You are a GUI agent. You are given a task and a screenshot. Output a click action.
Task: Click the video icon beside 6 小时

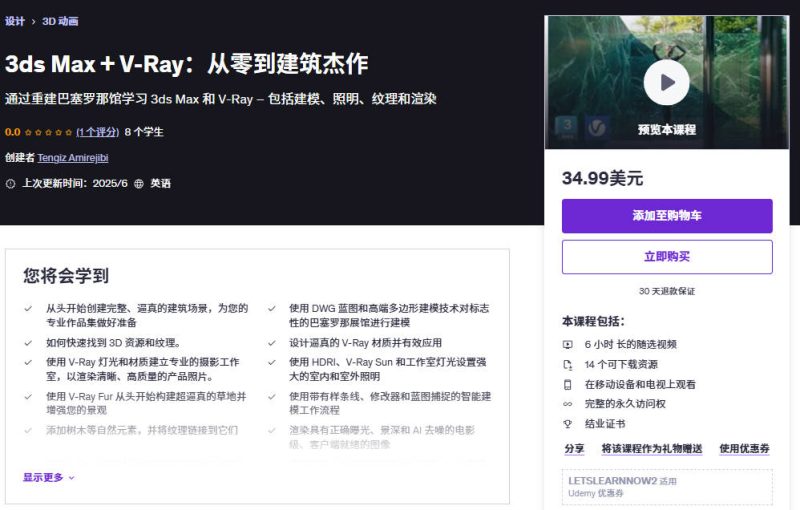point(567,345)
